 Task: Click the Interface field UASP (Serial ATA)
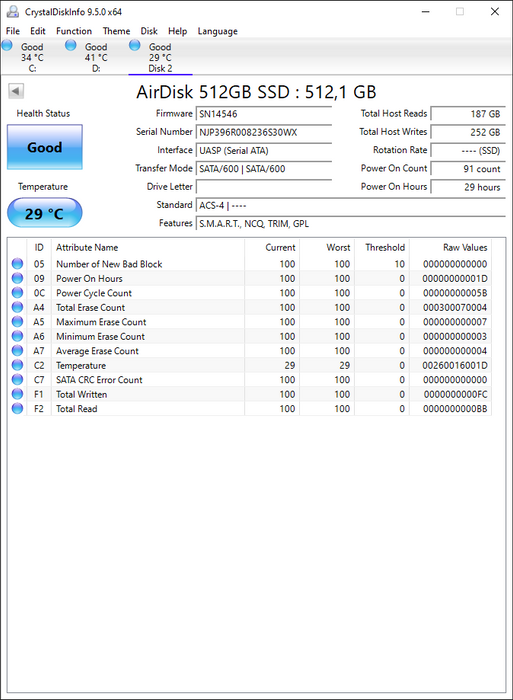264,150
